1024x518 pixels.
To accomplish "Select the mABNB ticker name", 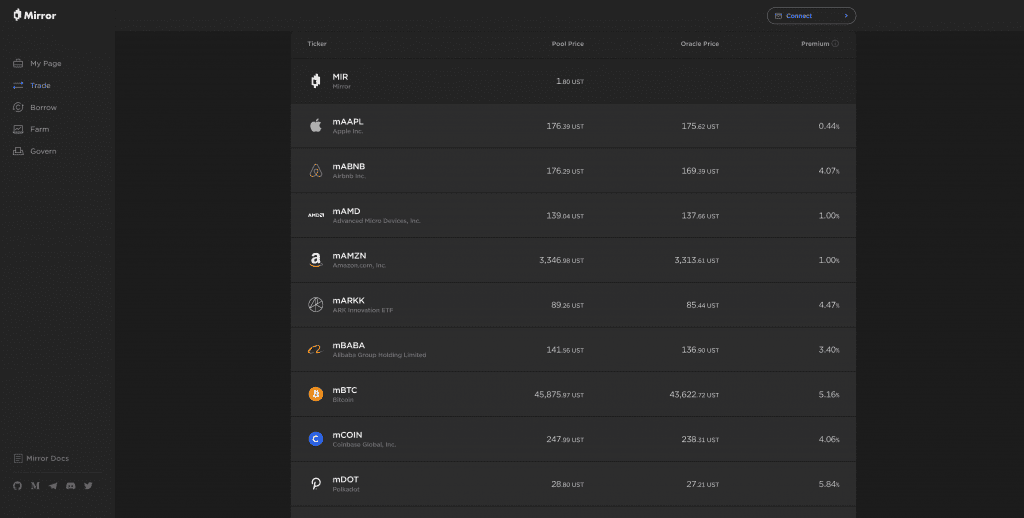I will pos(349,167).
